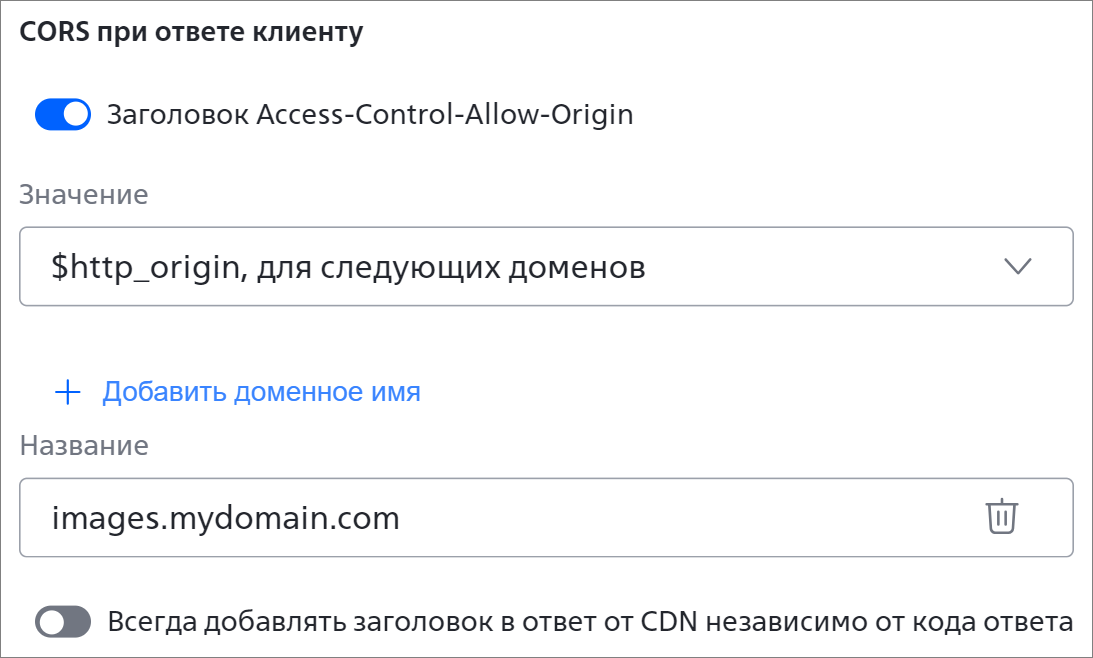The height and width of the screenshot is (658, 1093).
Task: Click the CORS при ответе клиенту heading
Action: [191, 33]
